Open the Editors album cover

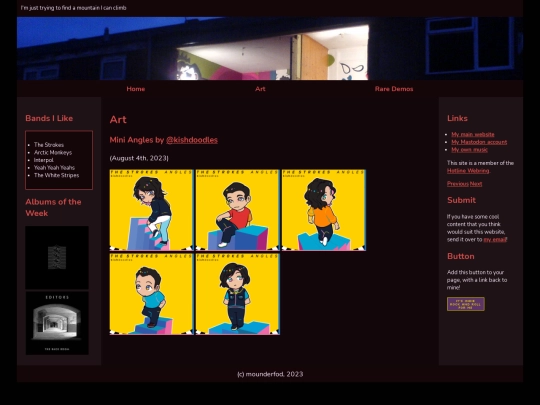point(57,323)
